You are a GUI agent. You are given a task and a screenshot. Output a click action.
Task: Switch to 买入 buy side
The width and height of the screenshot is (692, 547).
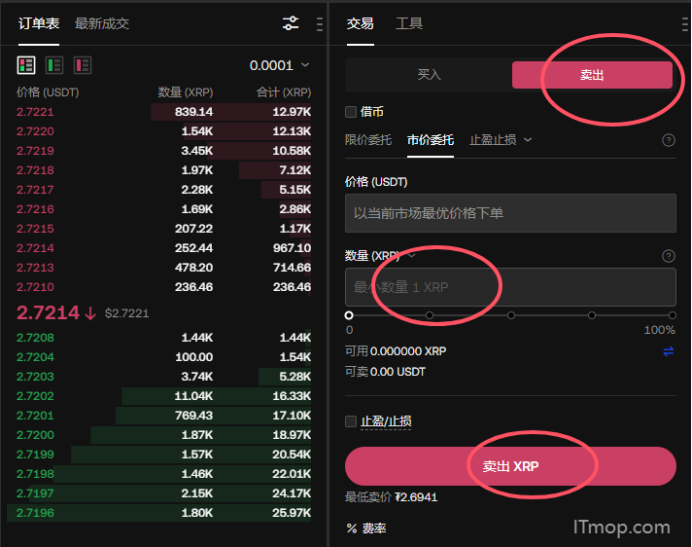coord(429,75)
